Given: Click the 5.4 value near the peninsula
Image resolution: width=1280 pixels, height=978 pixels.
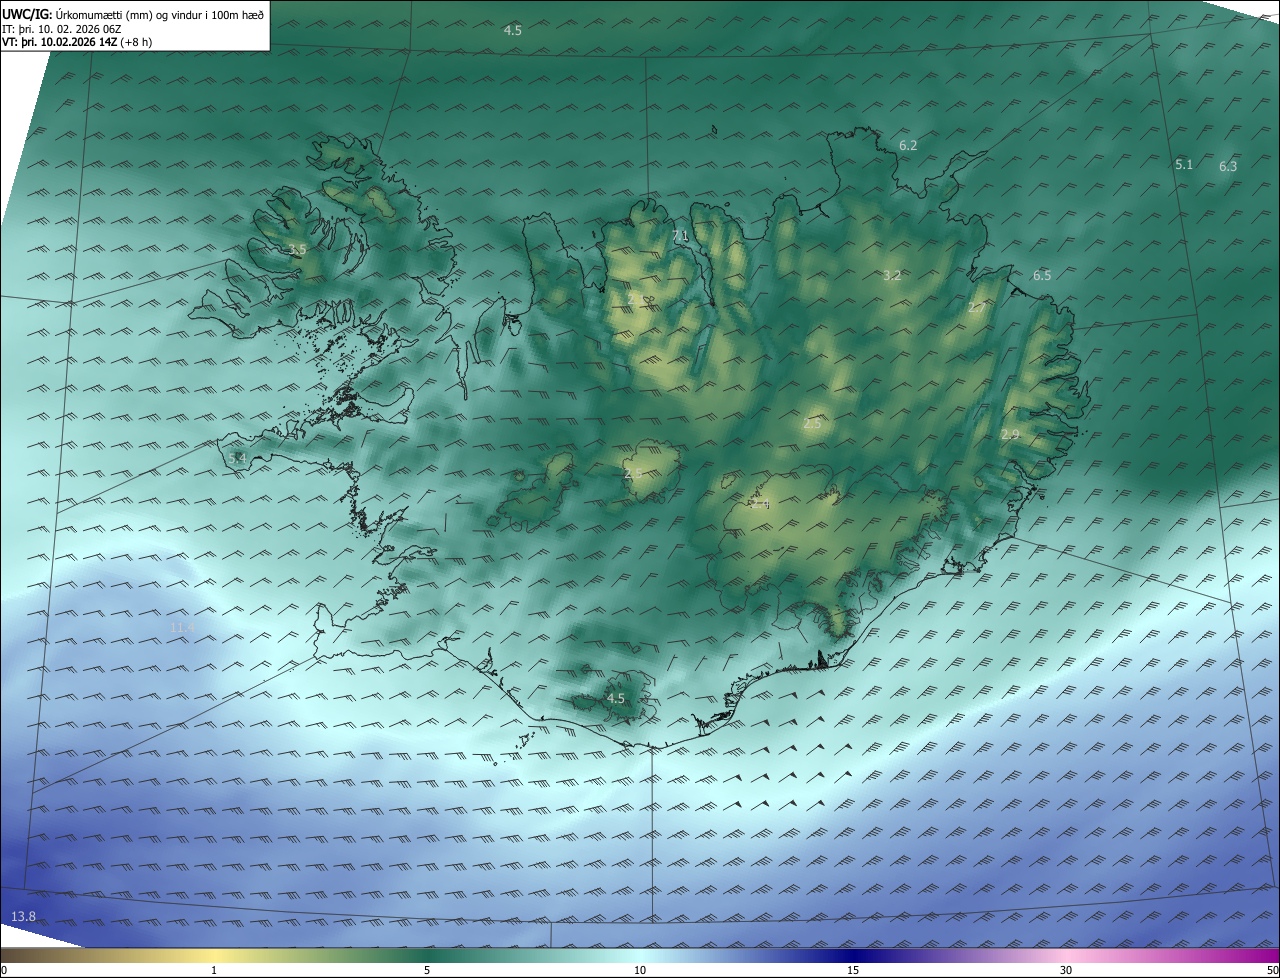Looking at the screenshot, I should (x=237, y=458).
